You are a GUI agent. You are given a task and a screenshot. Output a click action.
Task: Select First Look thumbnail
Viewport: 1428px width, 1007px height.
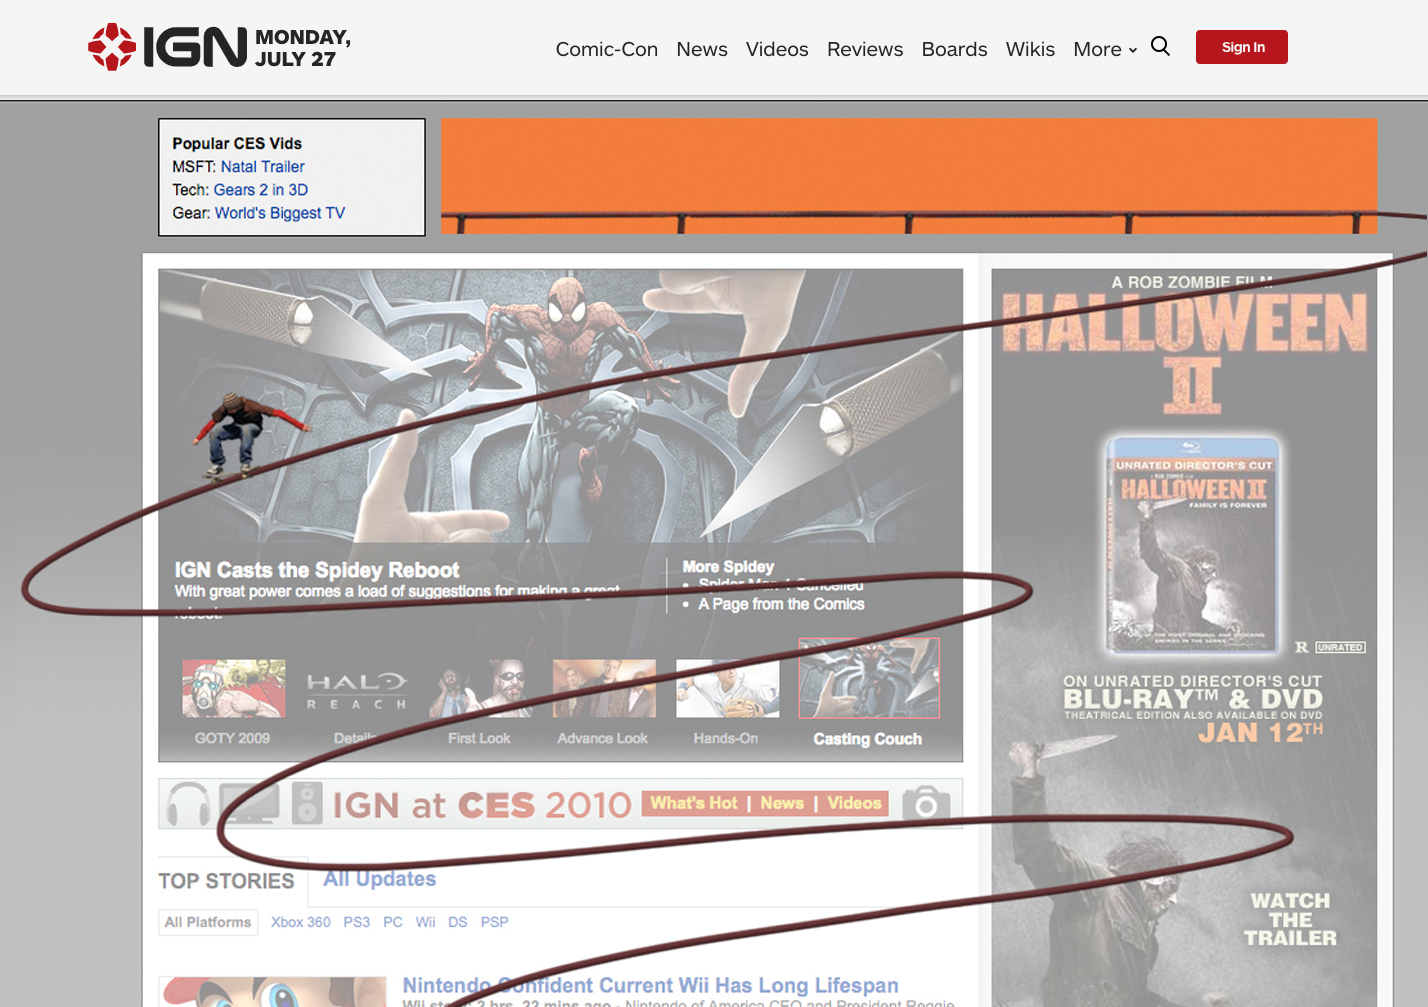480,688
